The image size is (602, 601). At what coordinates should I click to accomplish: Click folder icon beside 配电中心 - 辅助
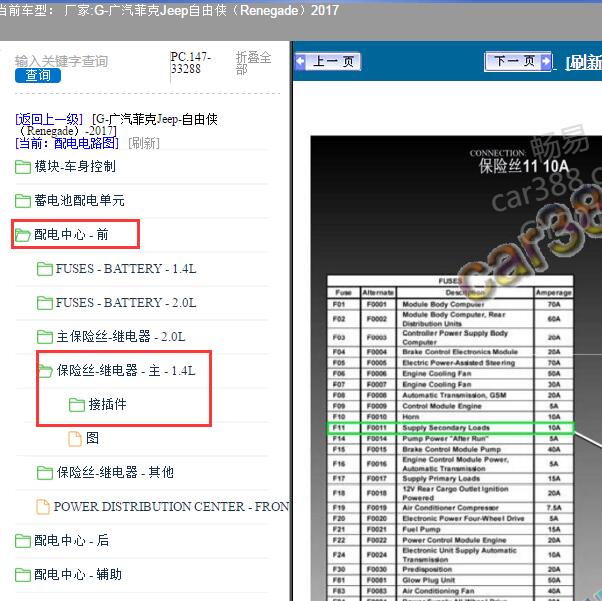click(23, 575)
